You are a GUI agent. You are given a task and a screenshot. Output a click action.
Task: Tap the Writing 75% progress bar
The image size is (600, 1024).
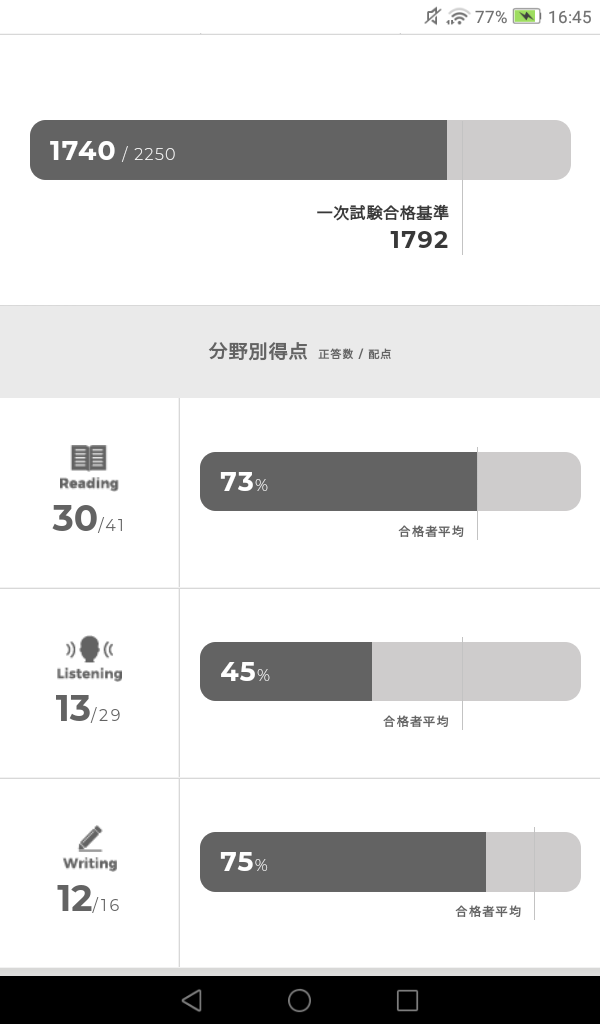tap(390, 862)
